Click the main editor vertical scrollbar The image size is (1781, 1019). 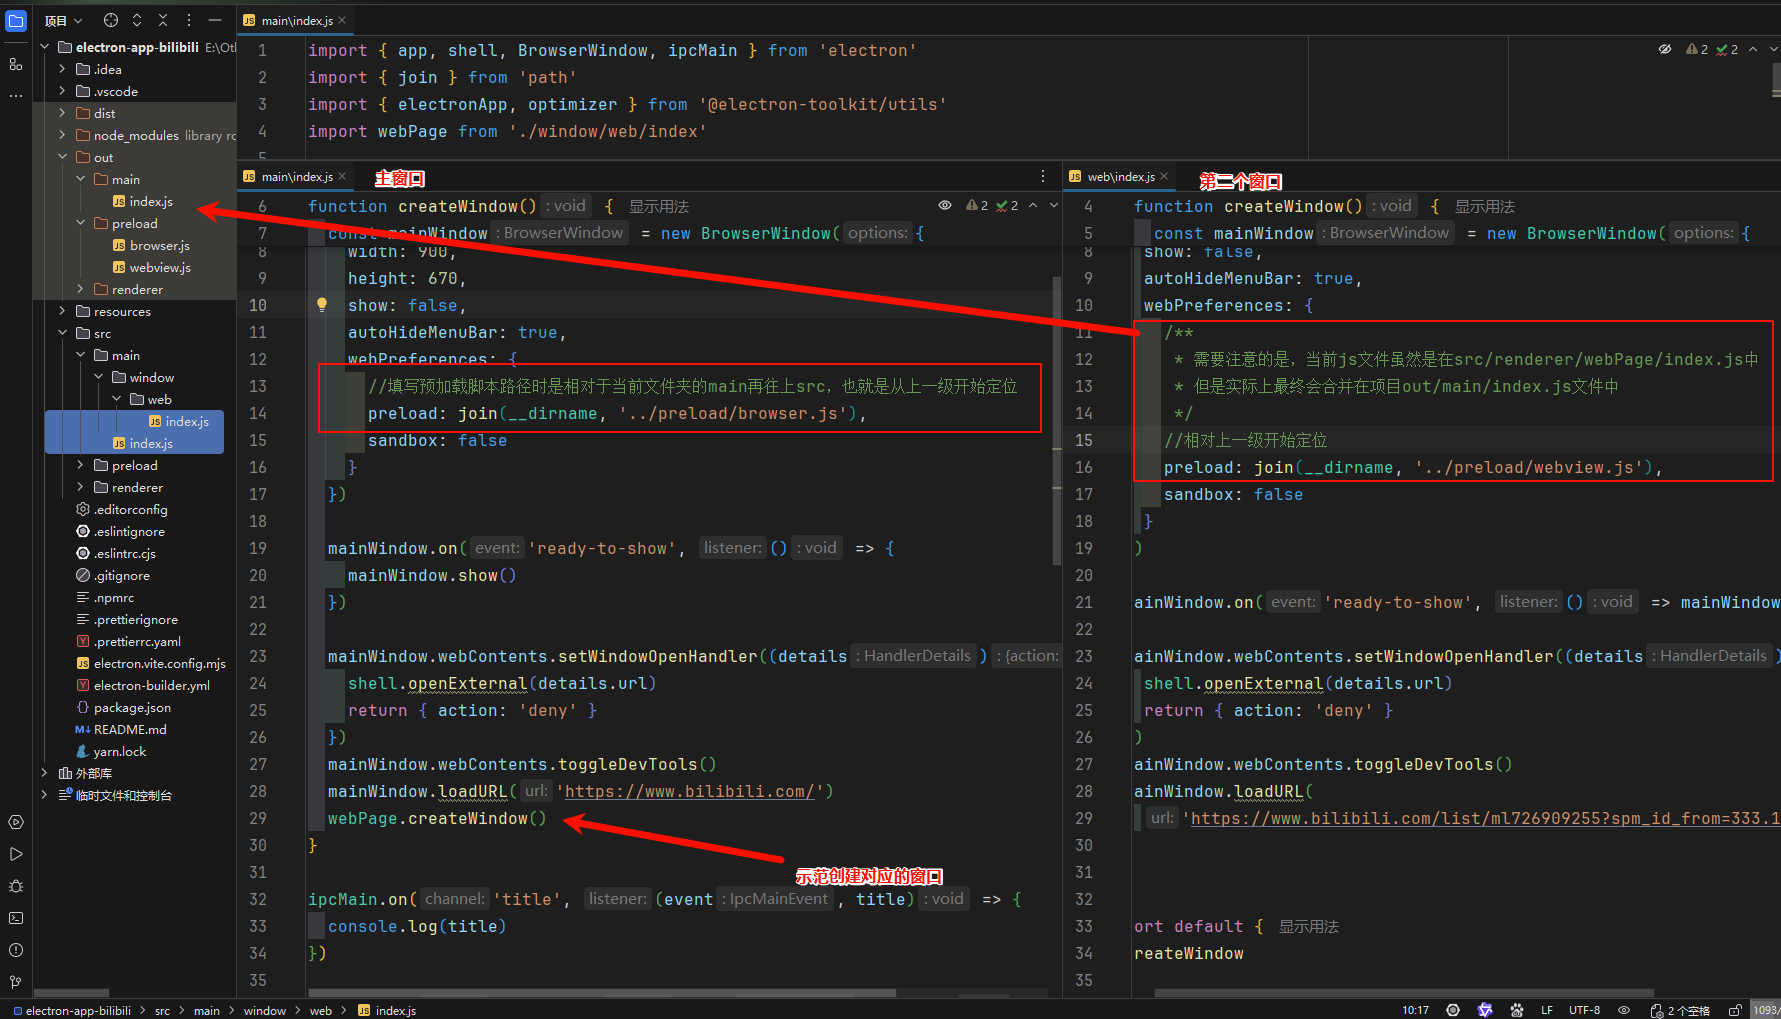pos(1057,420)
